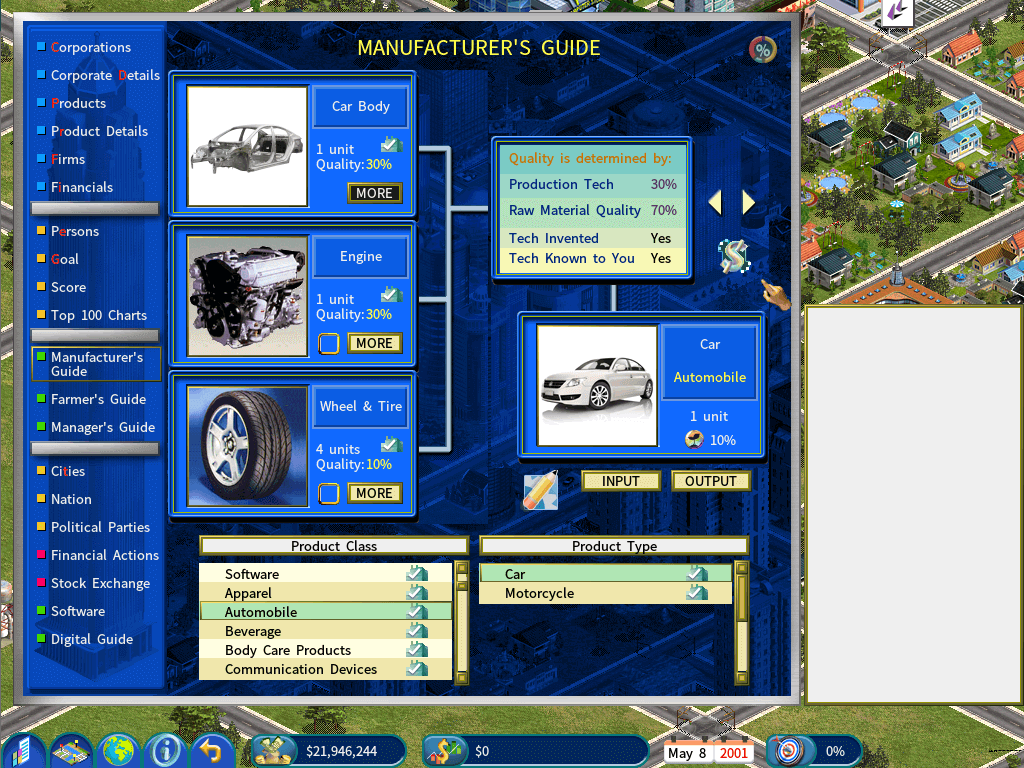Click the city map icon in bottom toolbar

[72, 750]
